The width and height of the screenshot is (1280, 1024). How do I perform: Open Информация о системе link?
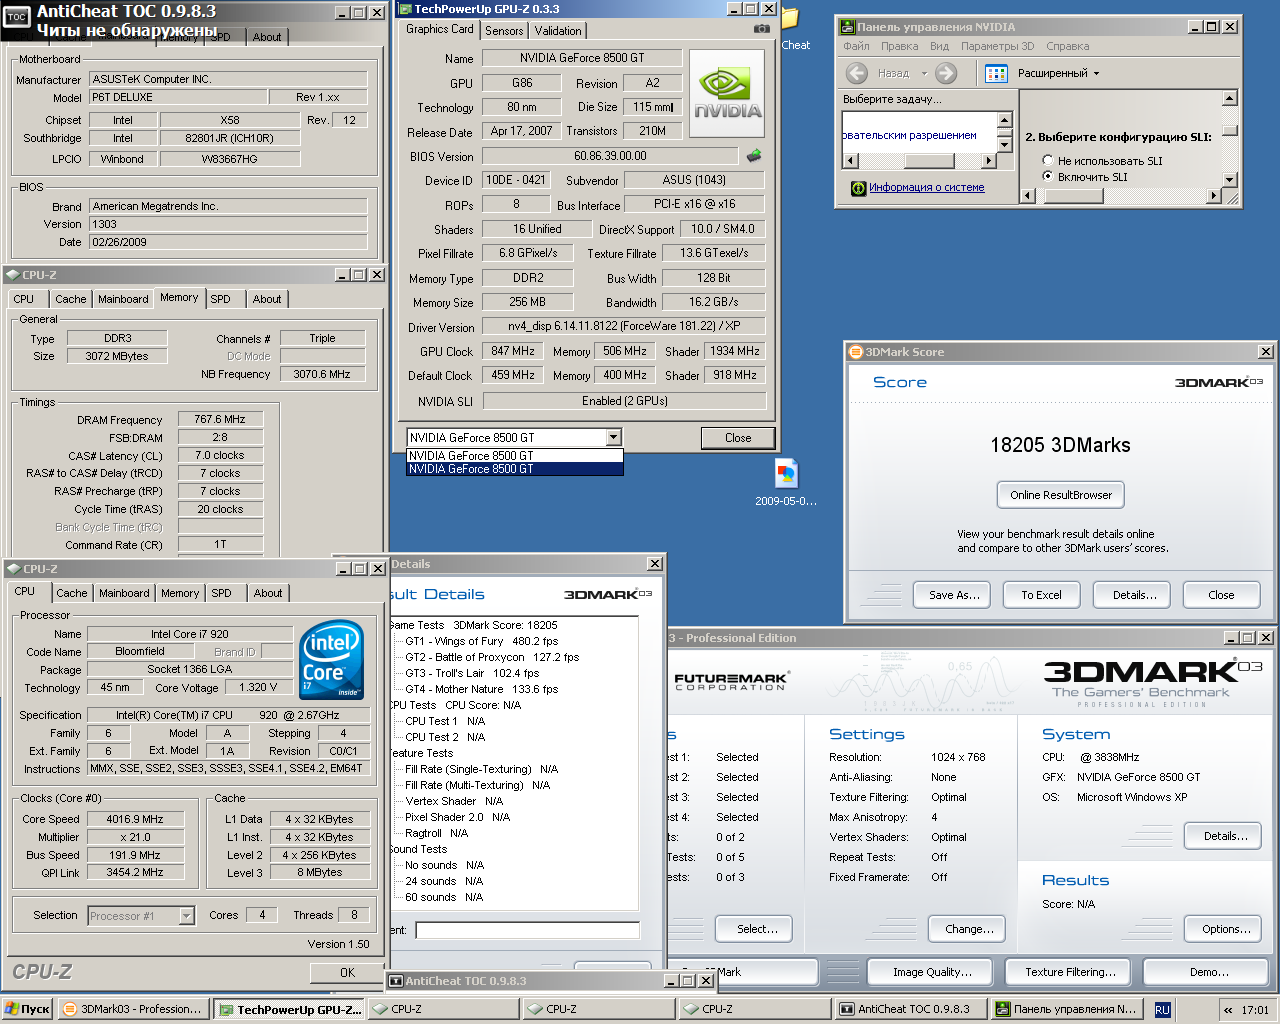click(926, 188)
